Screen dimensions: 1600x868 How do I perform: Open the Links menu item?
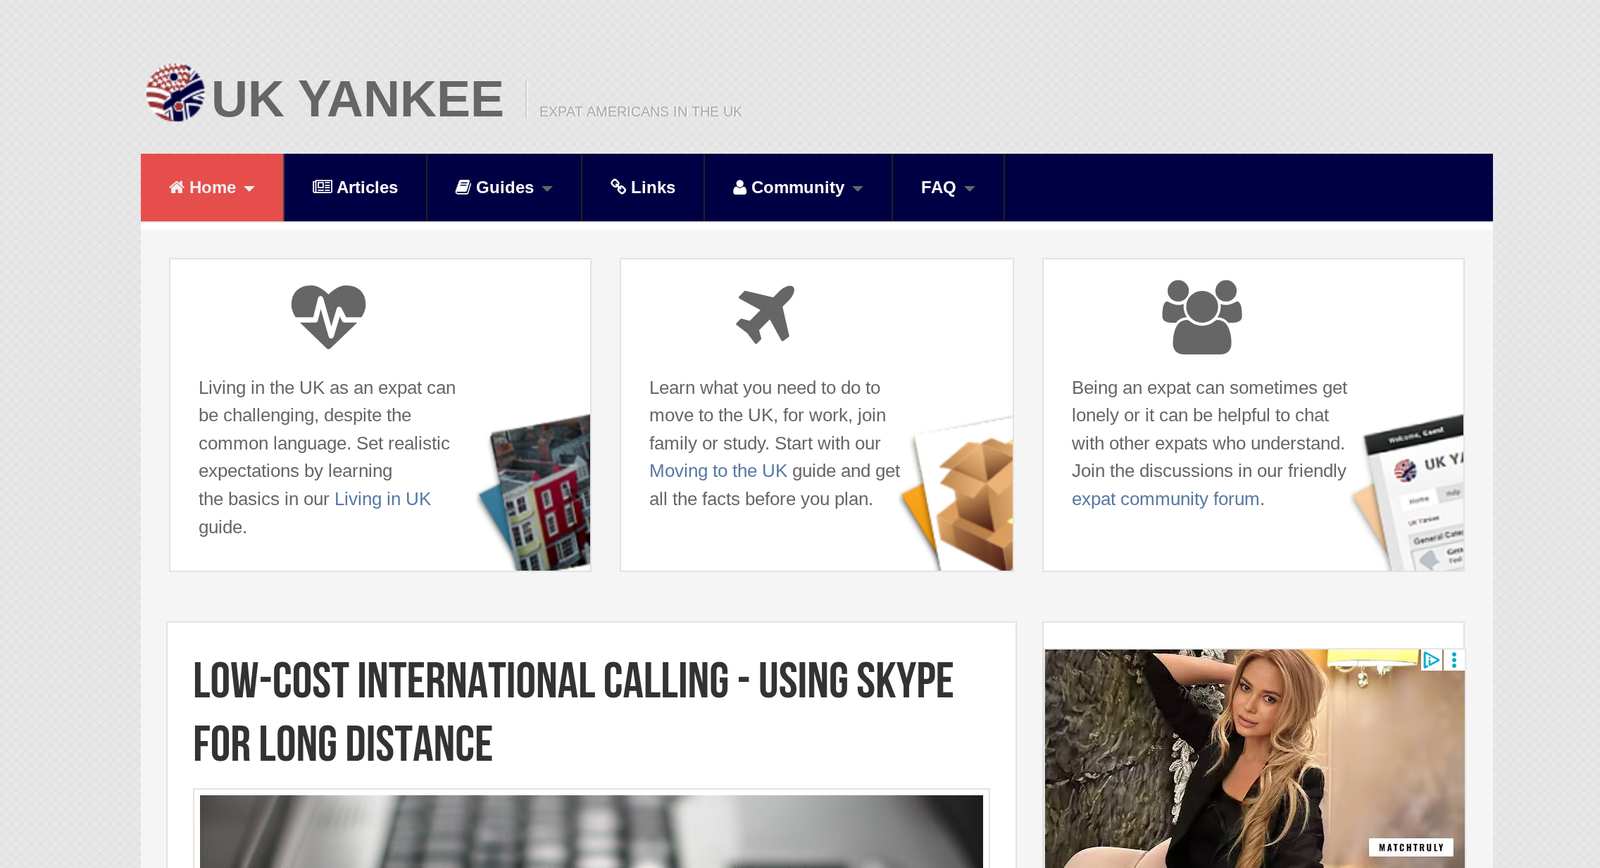pyautogui.click(x=643, y=187)
